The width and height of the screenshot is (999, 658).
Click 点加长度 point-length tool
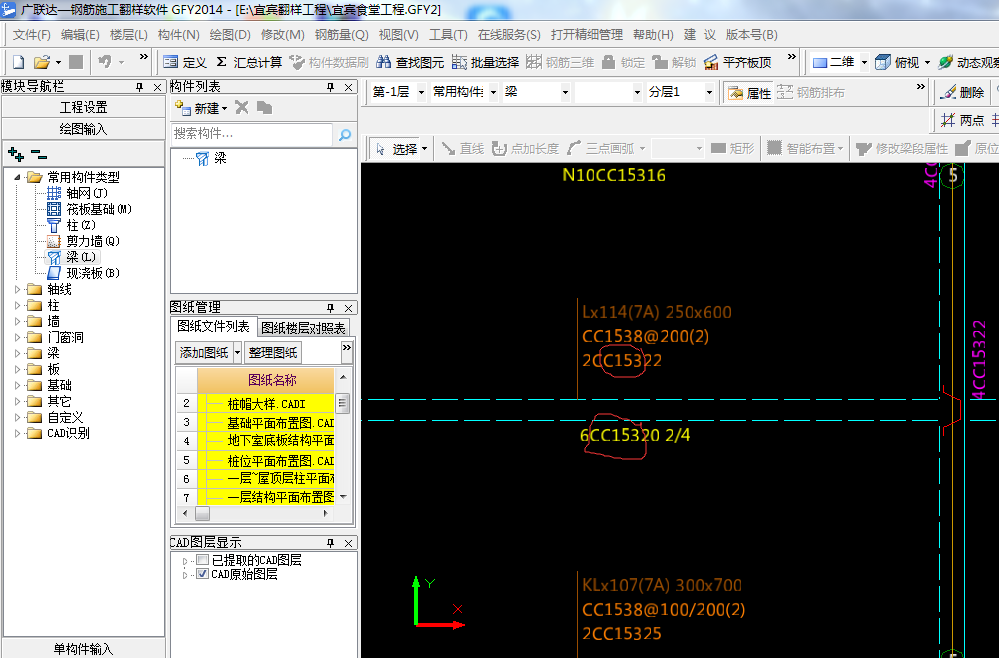525,148
